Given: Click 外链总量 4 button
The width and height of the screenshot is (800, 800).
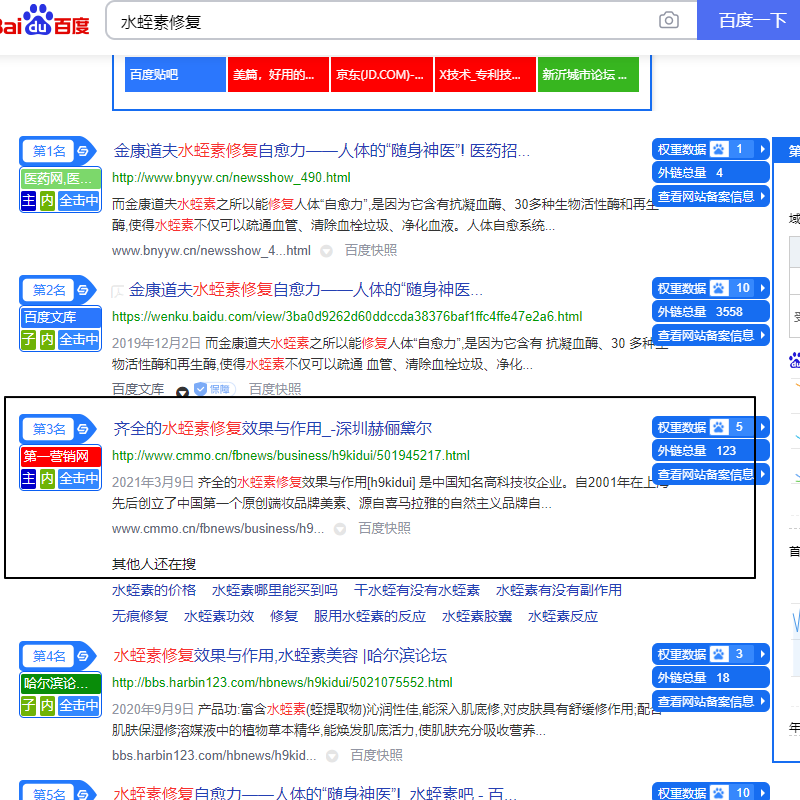Looking at the screenshot, I should click(x=711, y=172).
